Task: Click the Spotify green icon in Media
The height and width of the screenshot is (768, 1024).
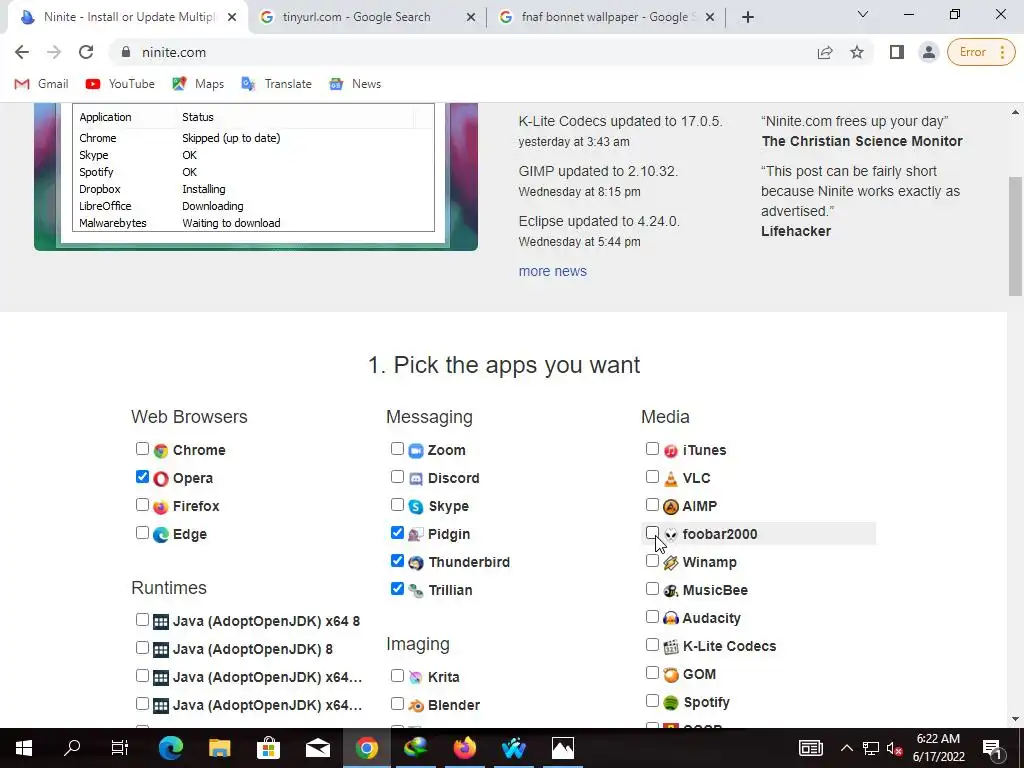Action: click(671, 703)
